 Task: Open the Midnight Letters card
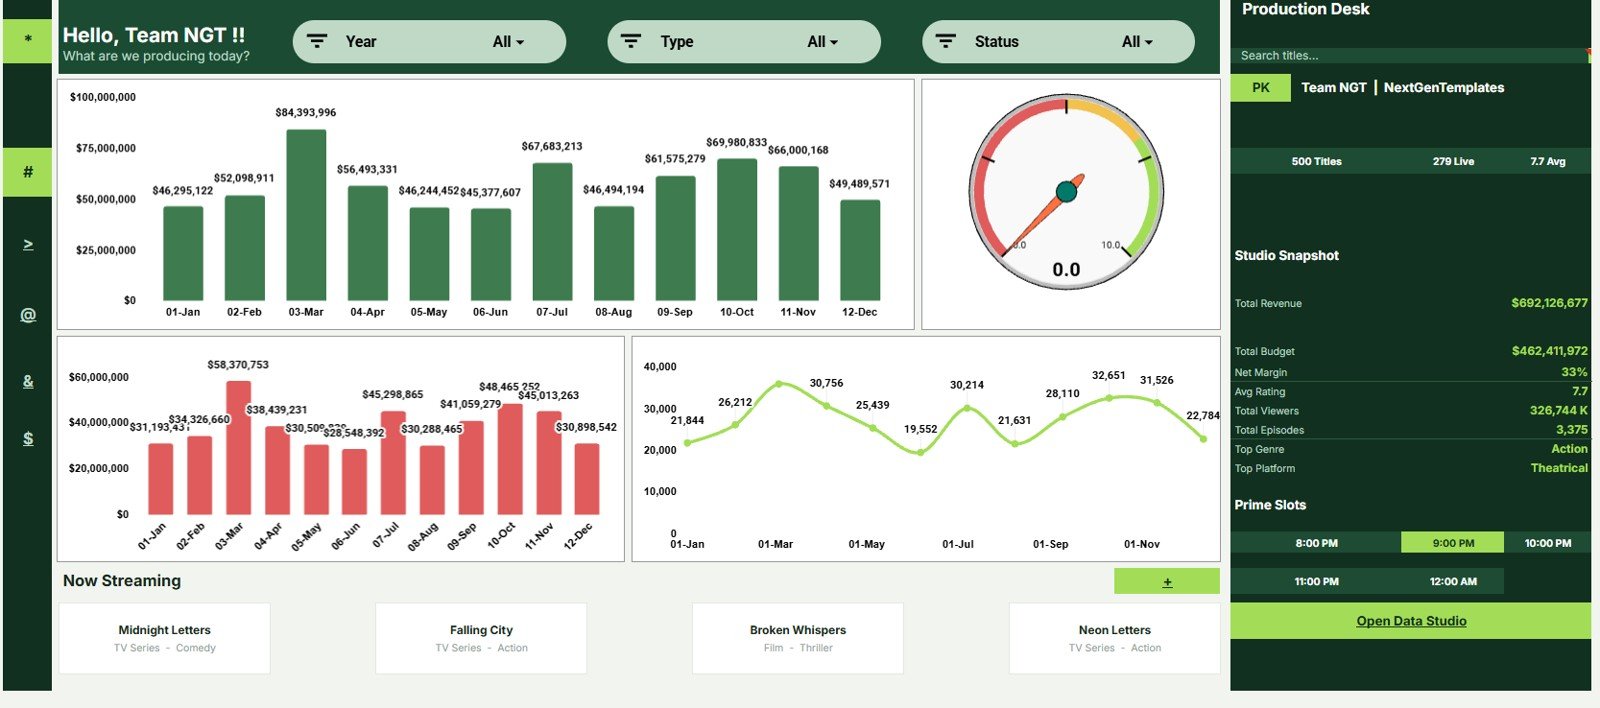point(165,638)
